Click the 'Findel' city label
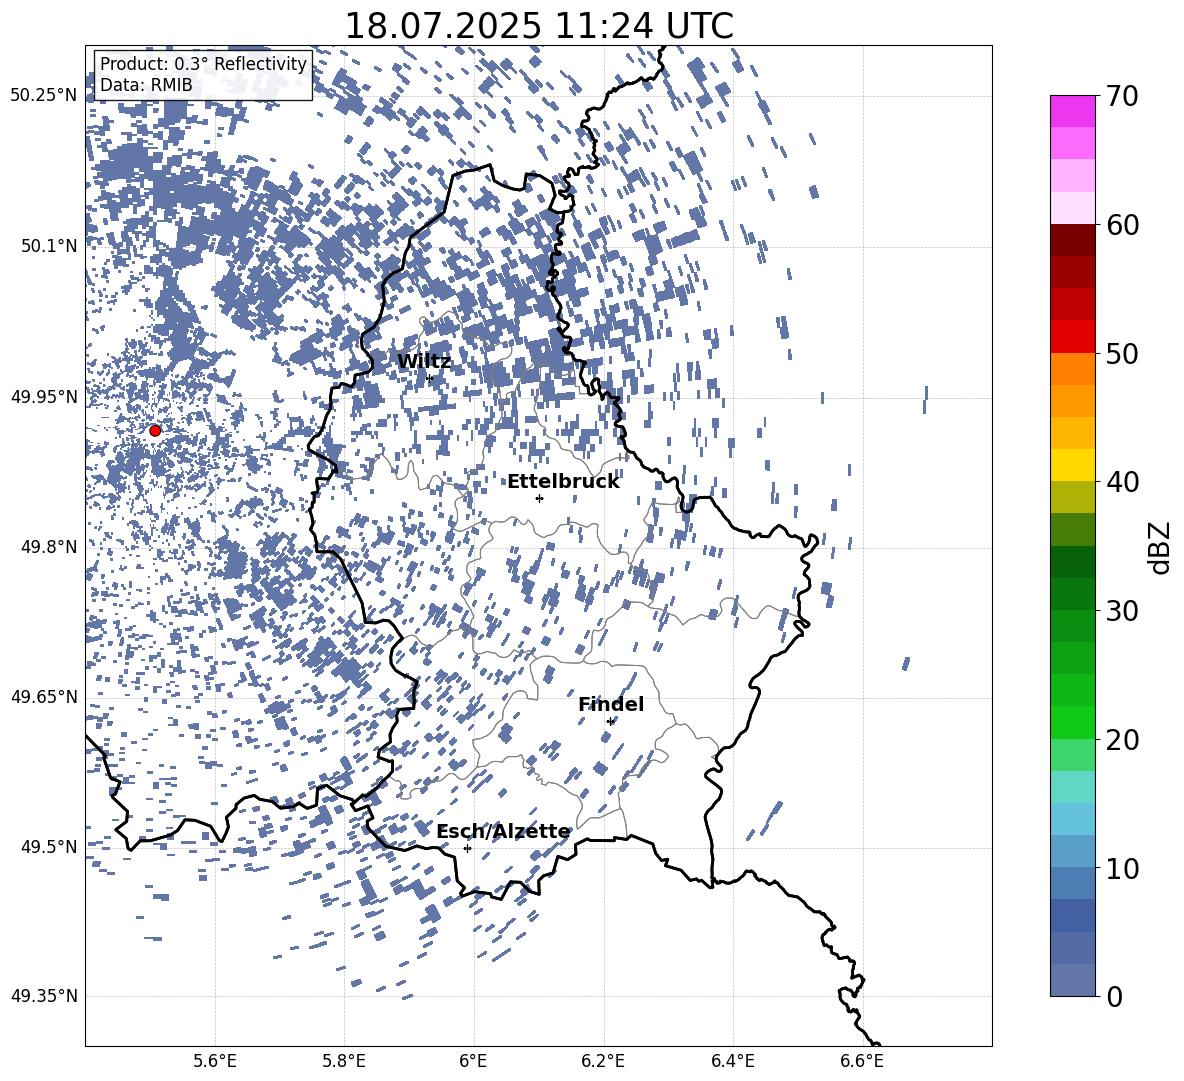 (611, 704)
